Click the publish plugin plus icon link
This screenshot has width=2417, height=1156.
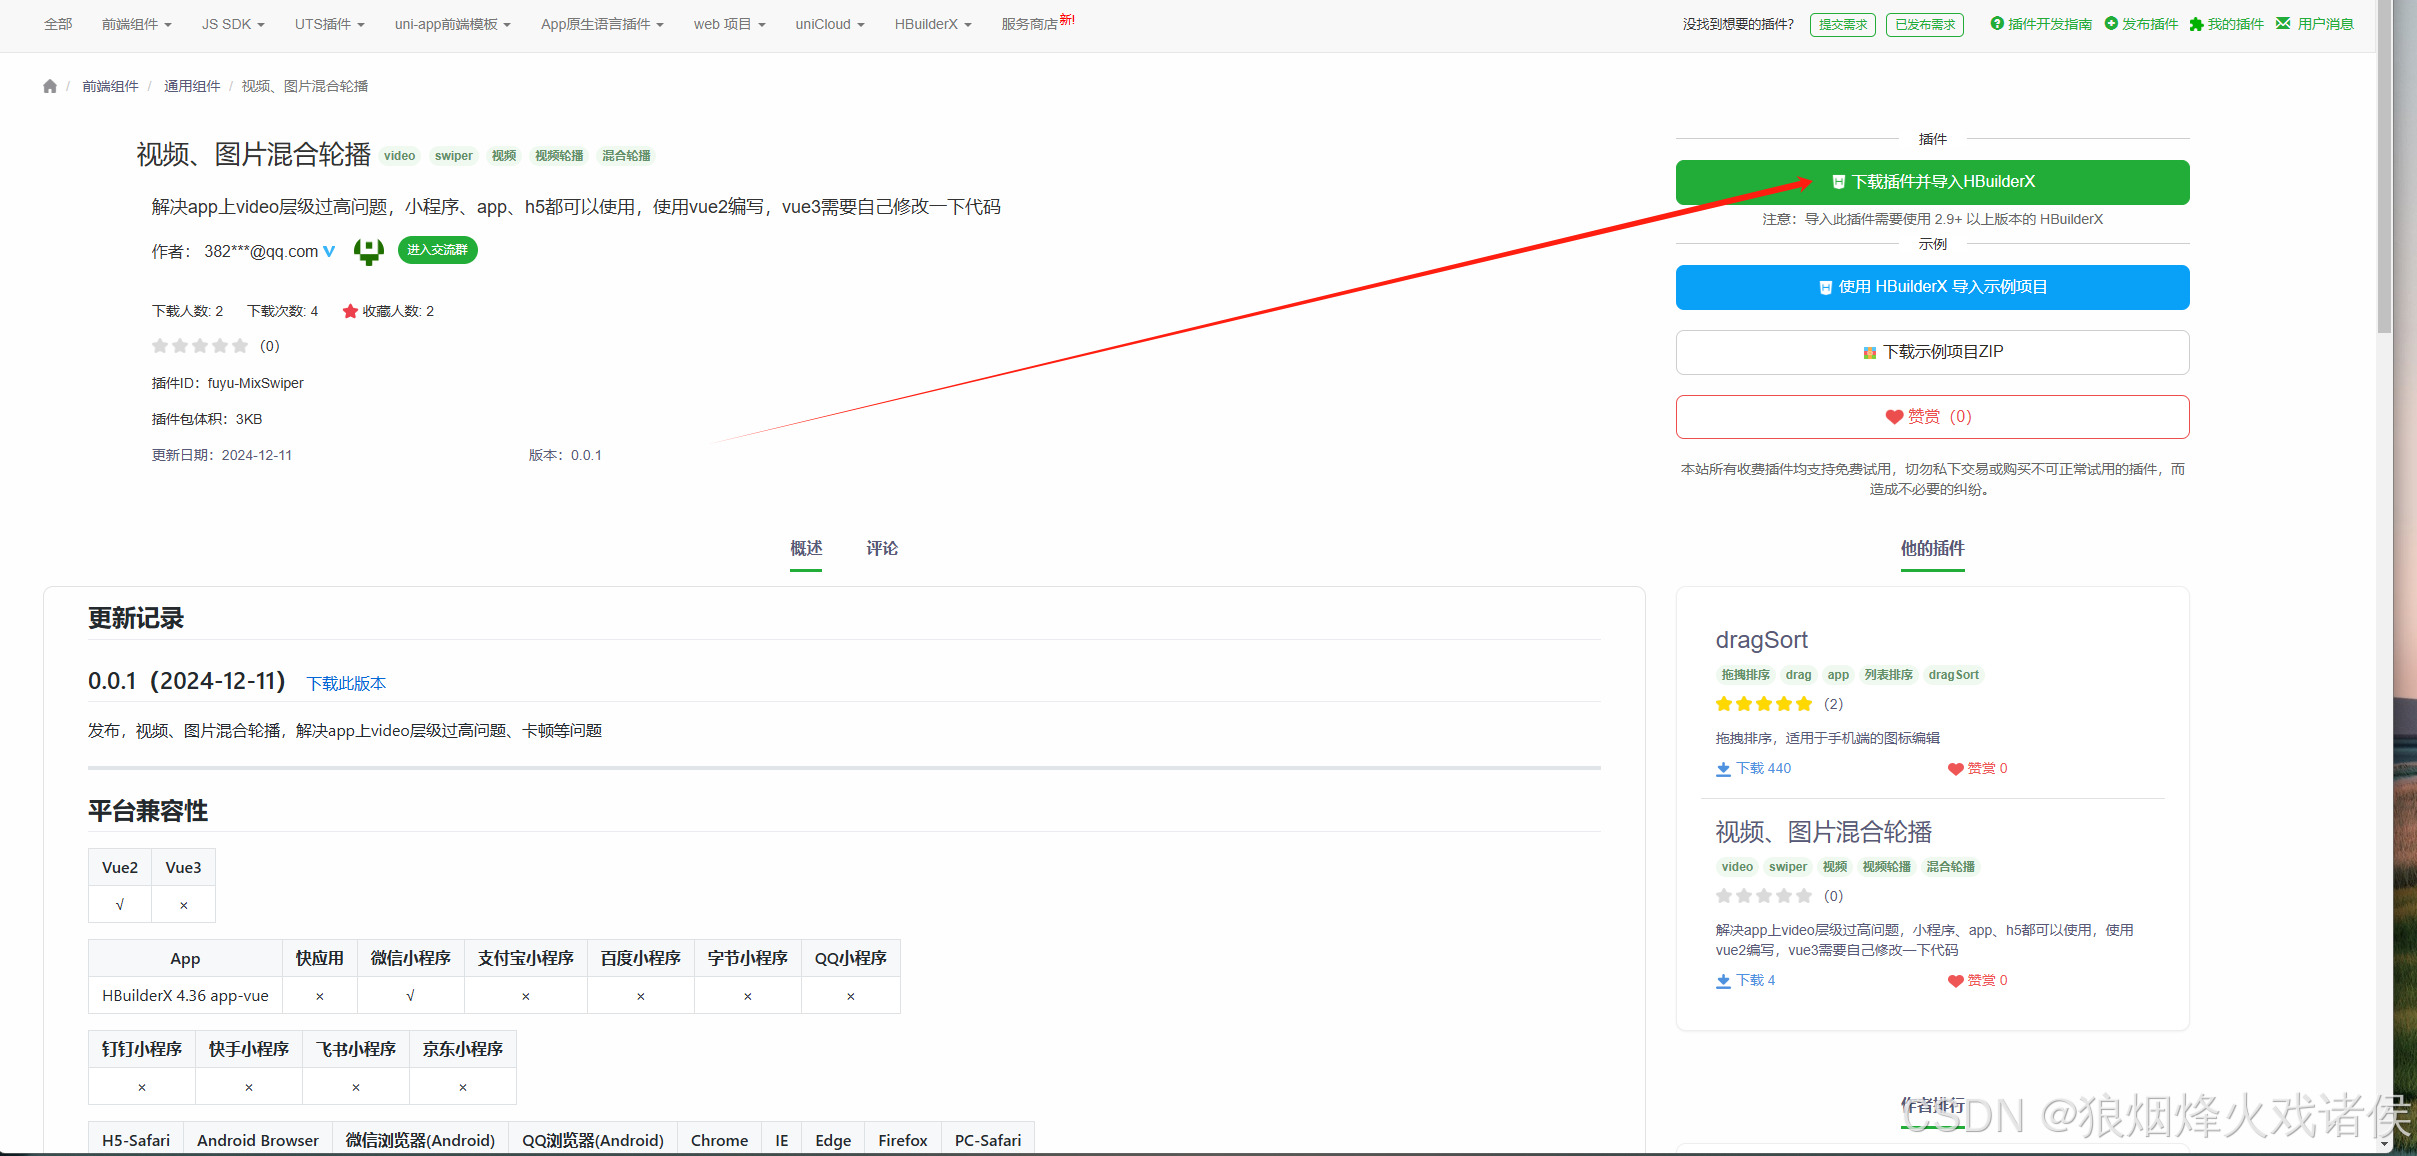click(2111, 24)
